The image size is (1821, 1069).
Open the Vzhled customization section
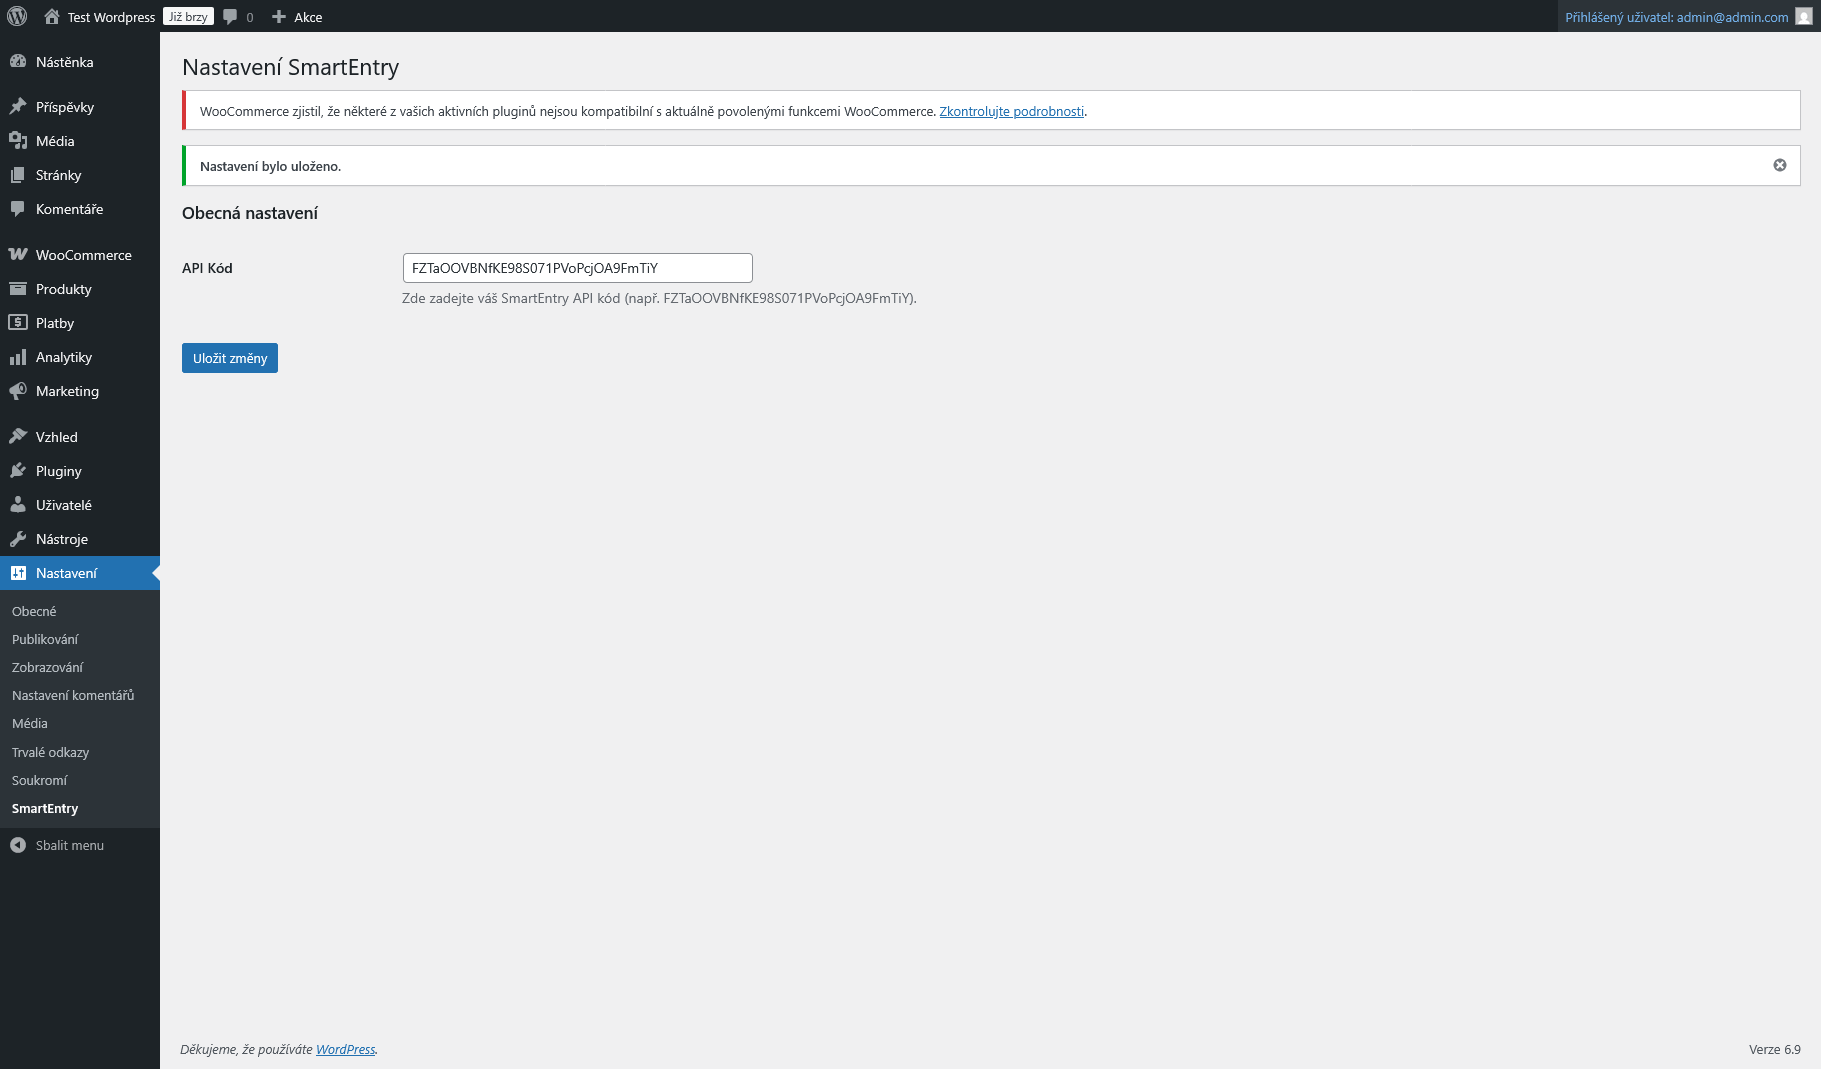(56, 436)
